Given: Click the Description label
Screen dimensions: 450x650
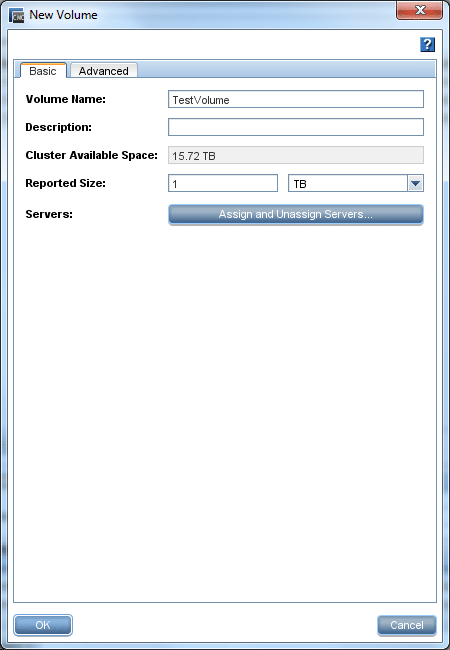Looking at the screenshot, I should [x=59, y=127].
